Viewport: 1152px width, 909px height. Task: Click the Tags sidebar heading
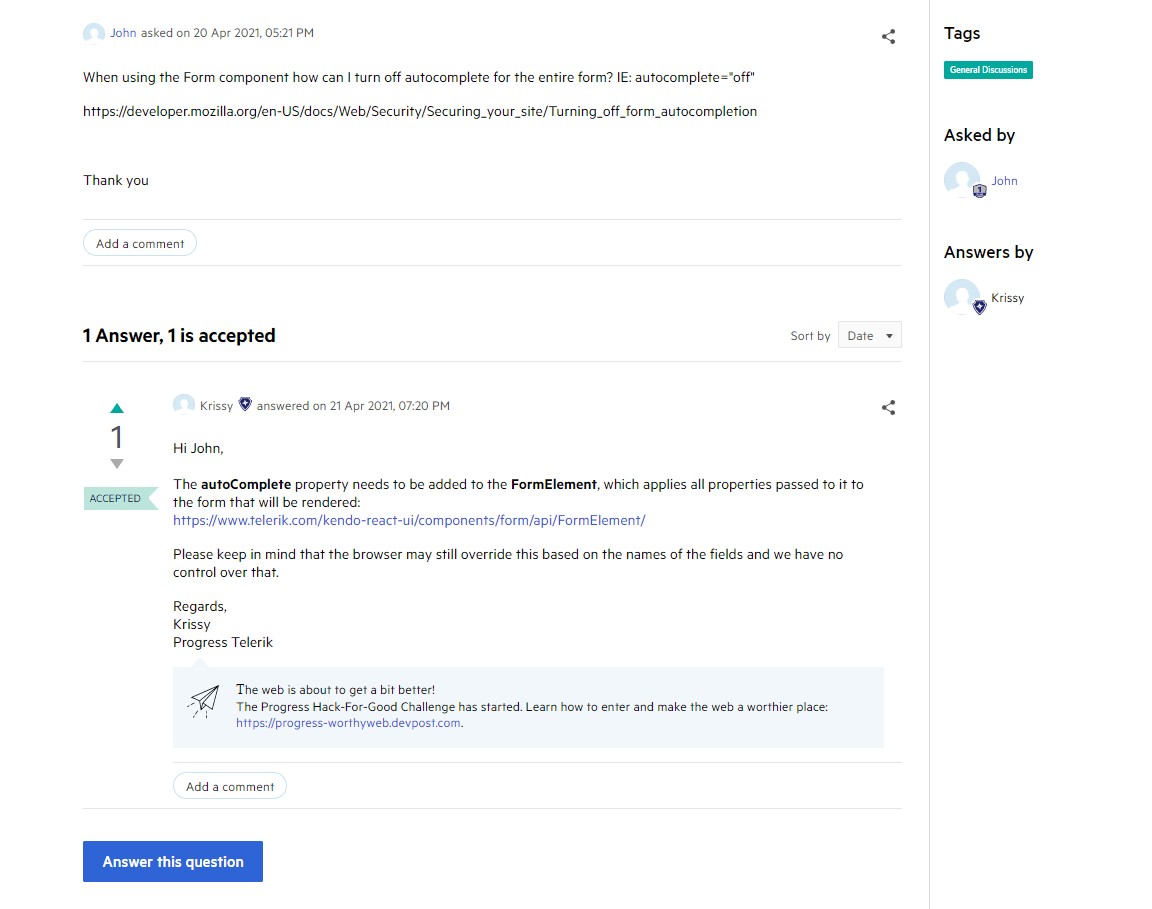[x=962, y=33]
